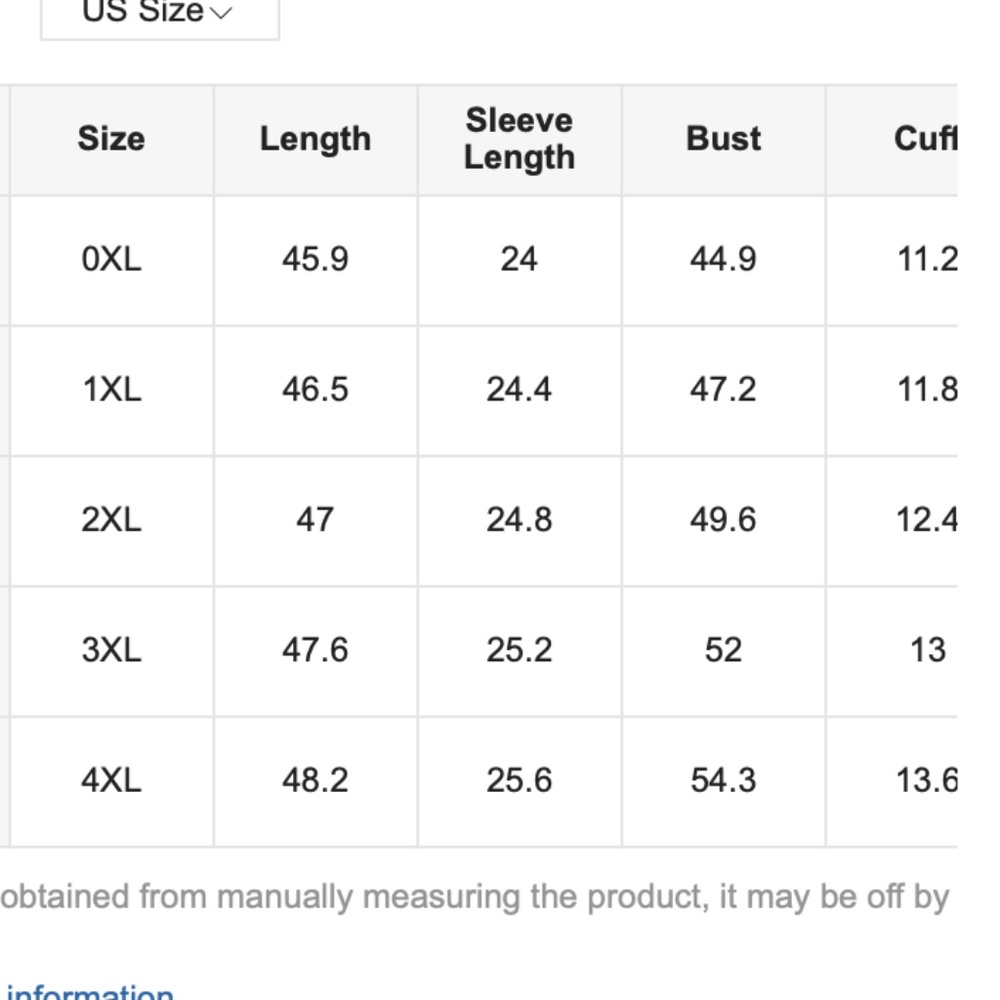Image resolution: width=1000 pixels, height=1000 pixels.
Task: Click the Length column header
Action: click(x=315, y=139)
